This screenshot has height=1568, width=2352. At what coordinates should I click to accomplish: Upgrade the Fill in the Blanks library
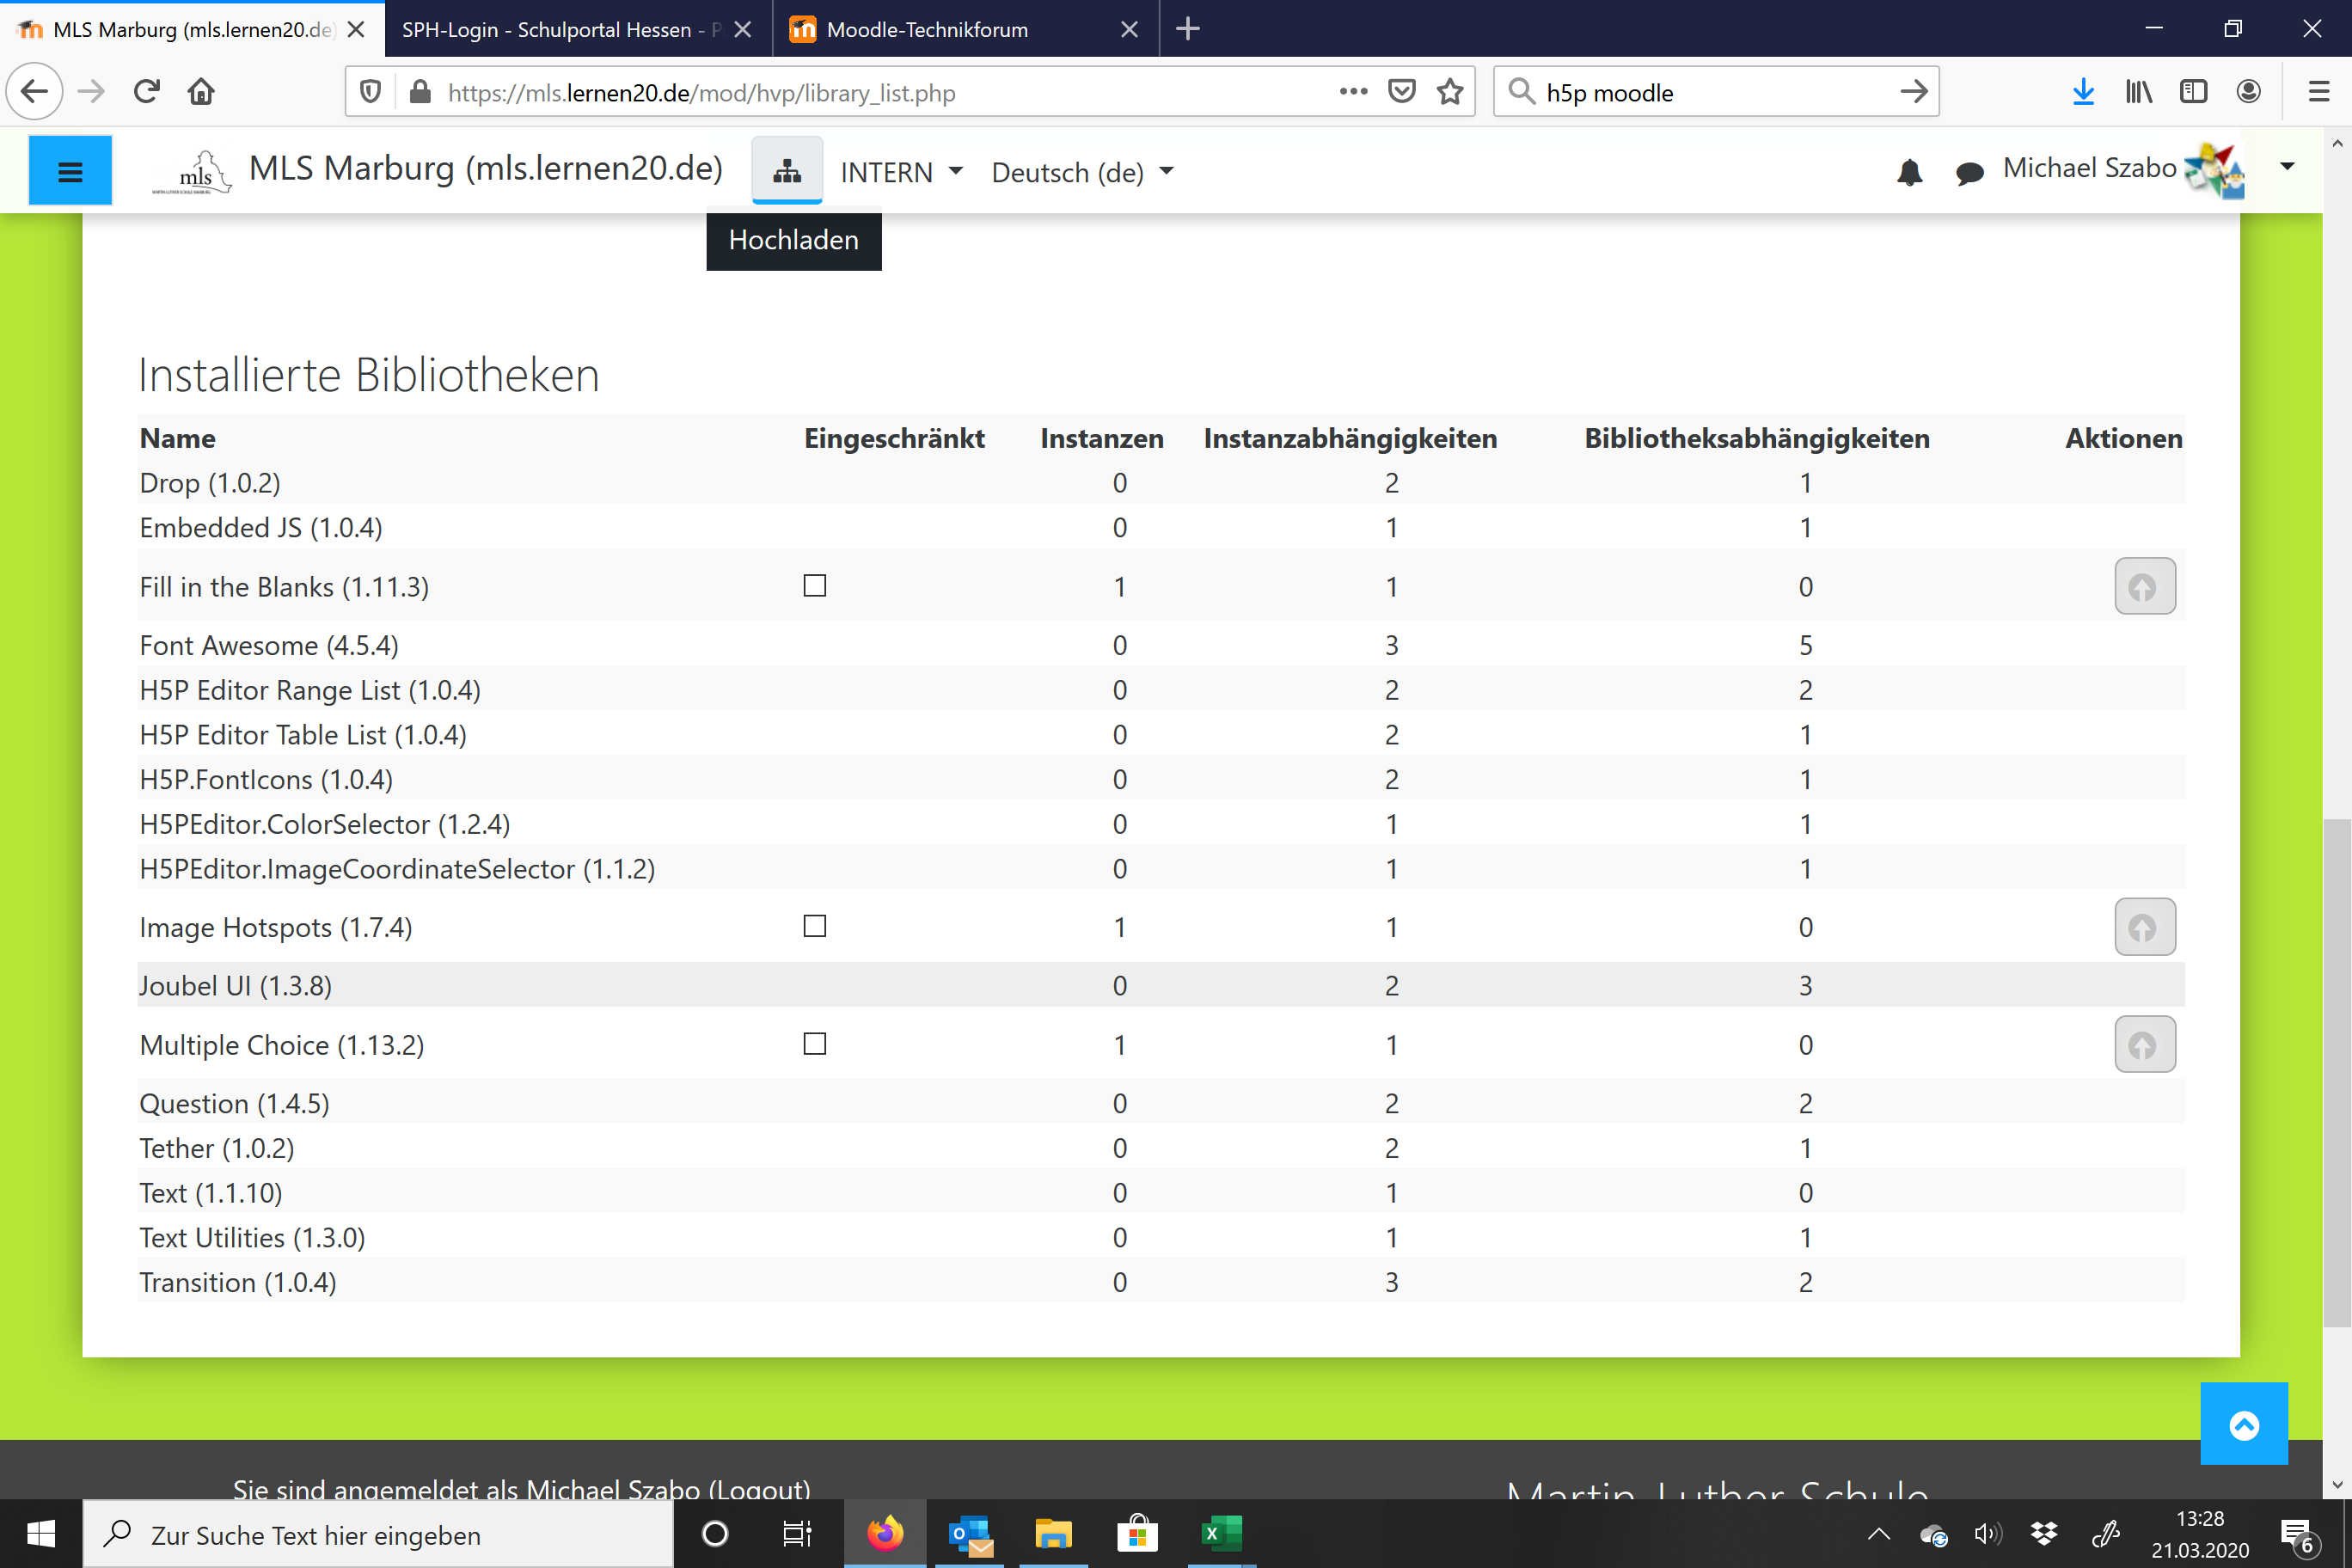[2144, 587]
